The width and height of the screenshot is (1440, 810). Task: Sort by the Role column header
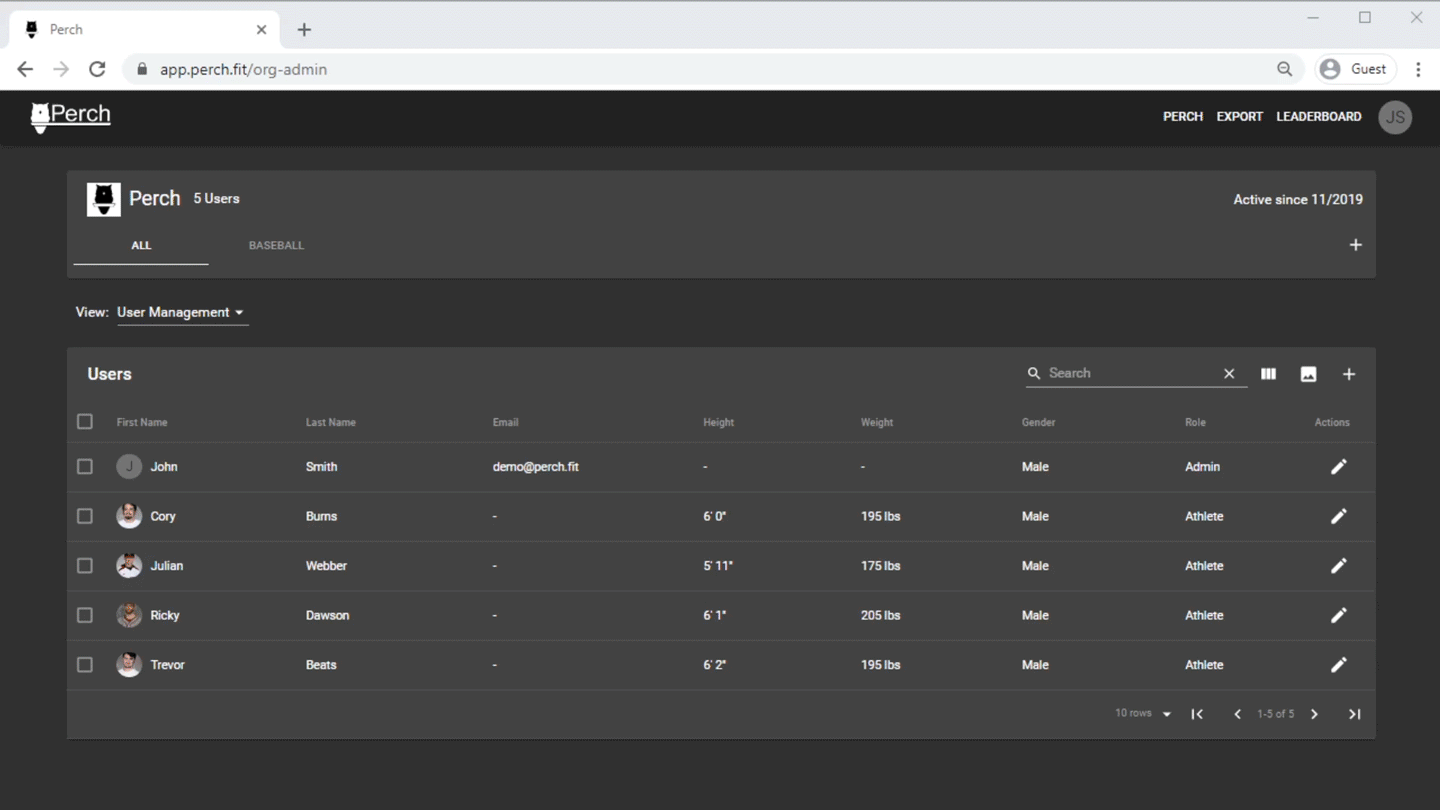coord(1195,422)
